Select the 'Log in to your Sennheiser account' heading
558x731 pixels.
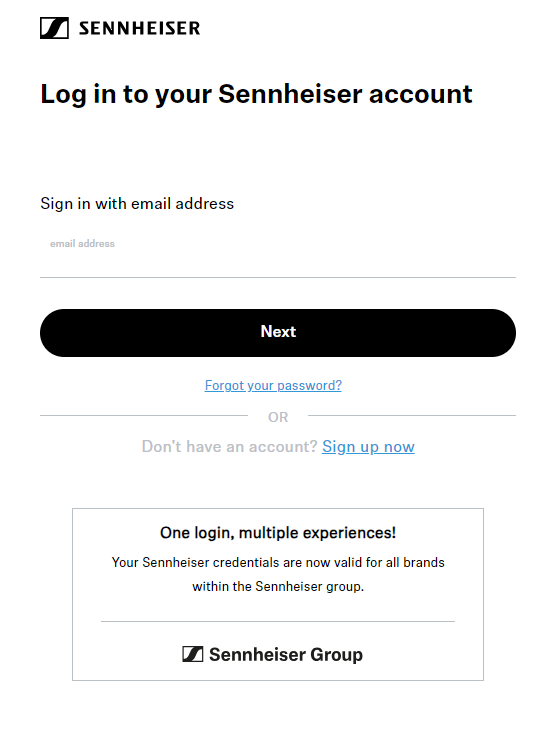tap(256, 95)
